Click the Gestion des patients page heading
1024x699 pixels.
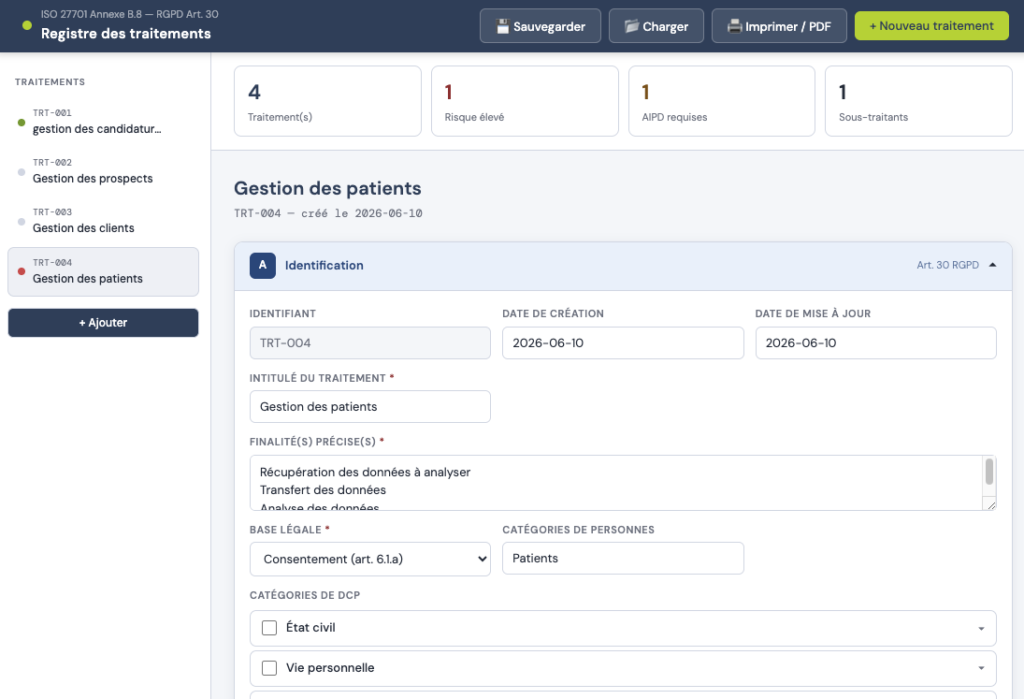tap(327, 188)
